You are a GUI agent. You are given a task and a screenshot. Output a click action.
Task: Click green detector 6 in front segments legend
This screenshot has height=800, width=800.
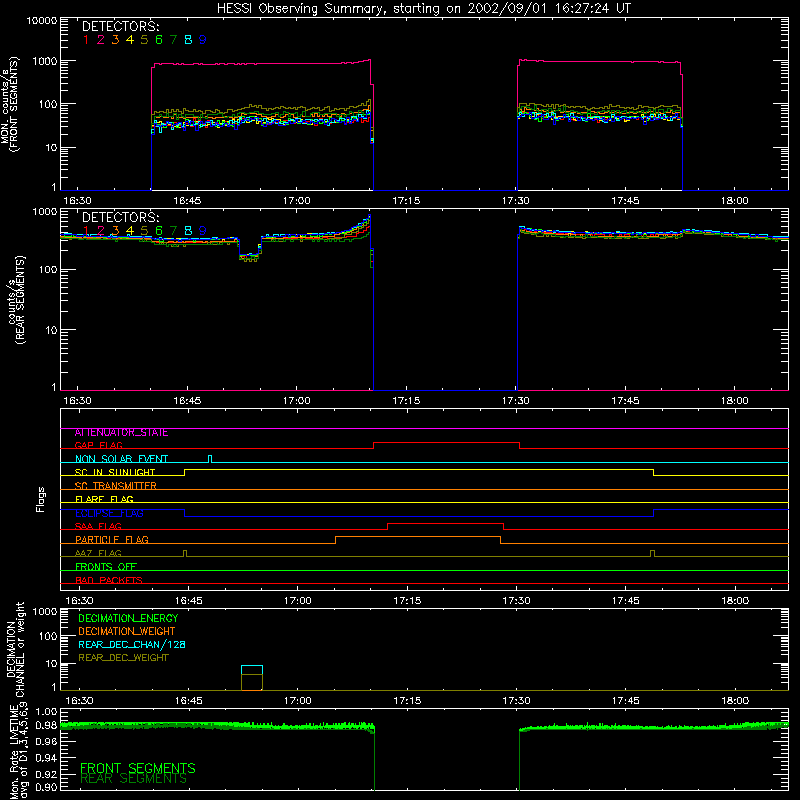[x=159, y=39]
